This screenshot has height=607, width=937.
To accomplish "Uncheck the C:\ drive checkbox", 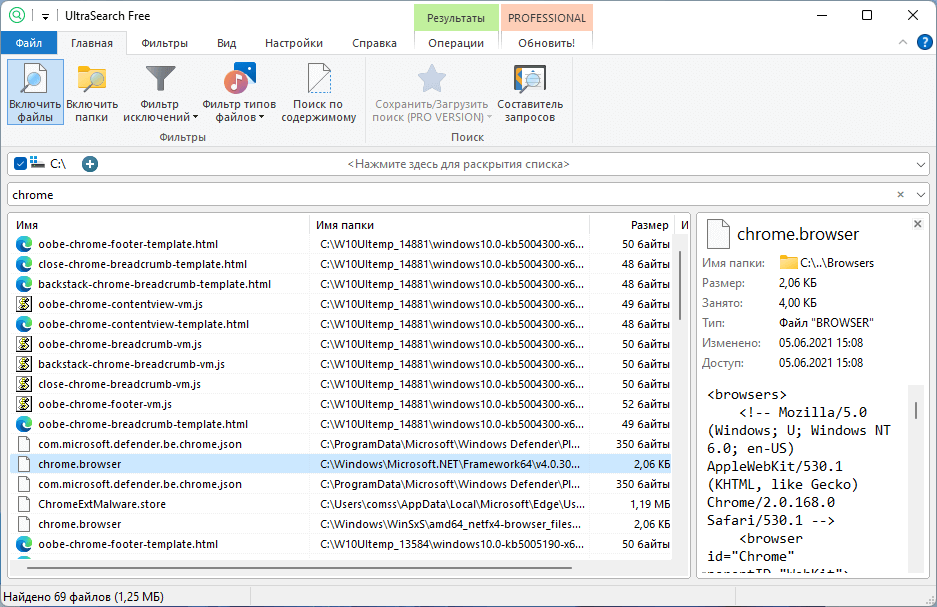I will [x=20, y=164].
